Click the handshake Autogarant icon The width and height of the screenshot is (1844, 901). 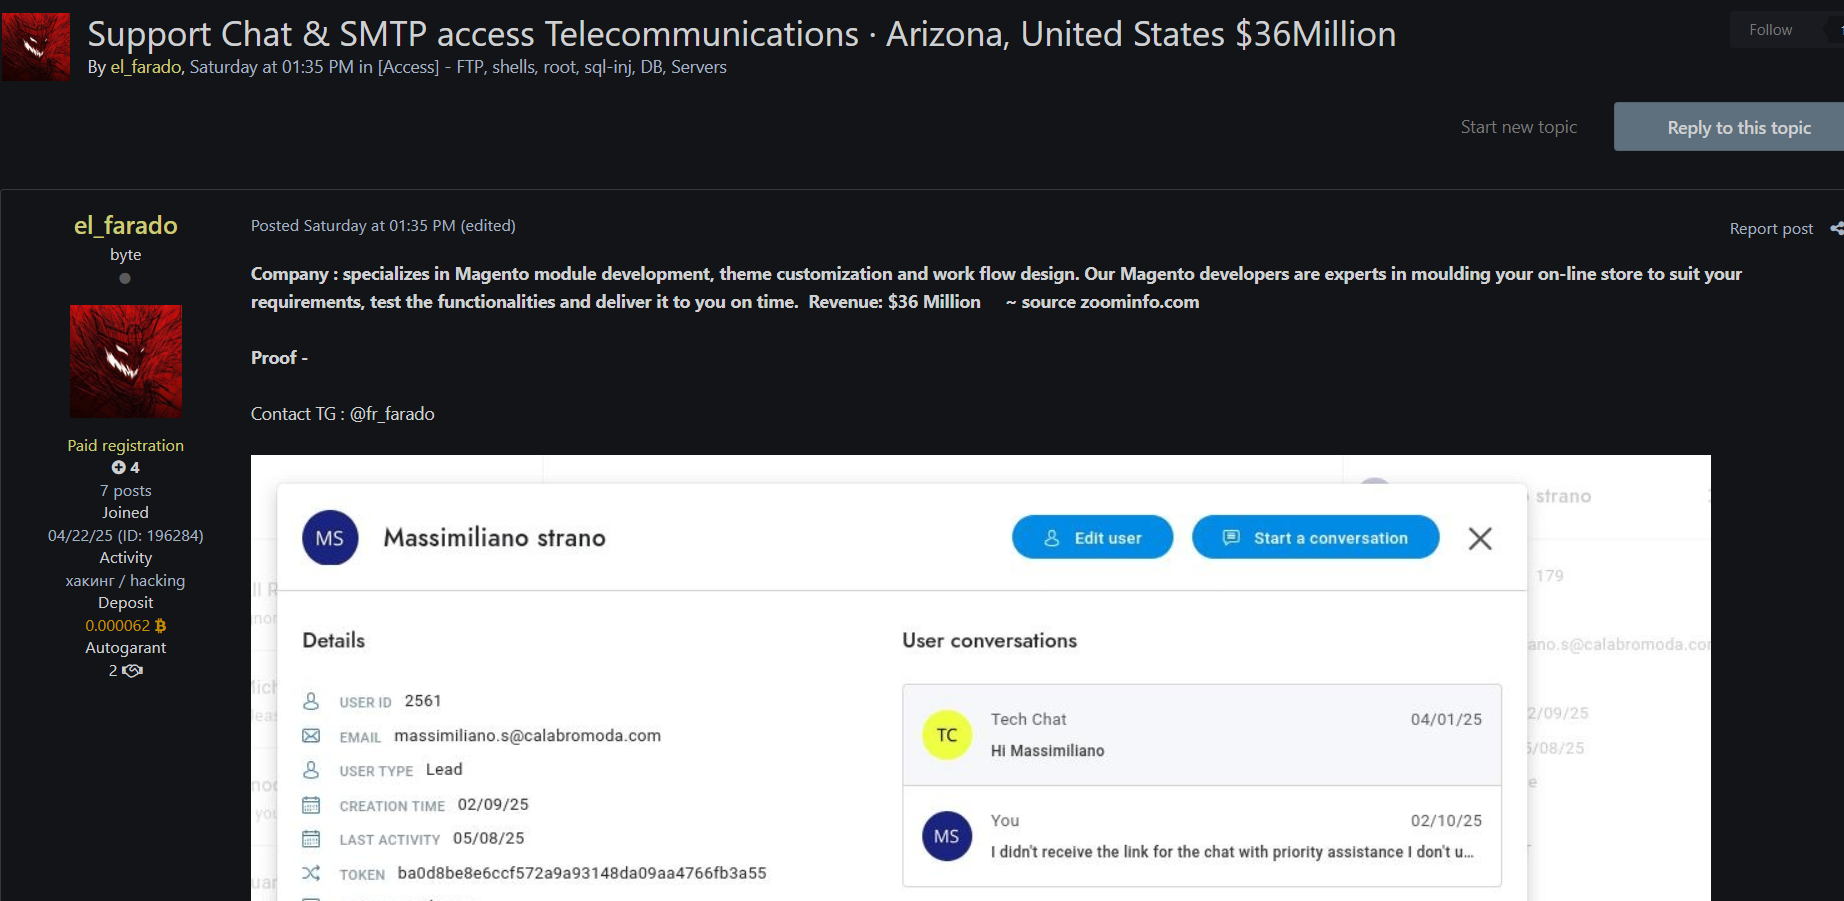click(x=132, y=670)
